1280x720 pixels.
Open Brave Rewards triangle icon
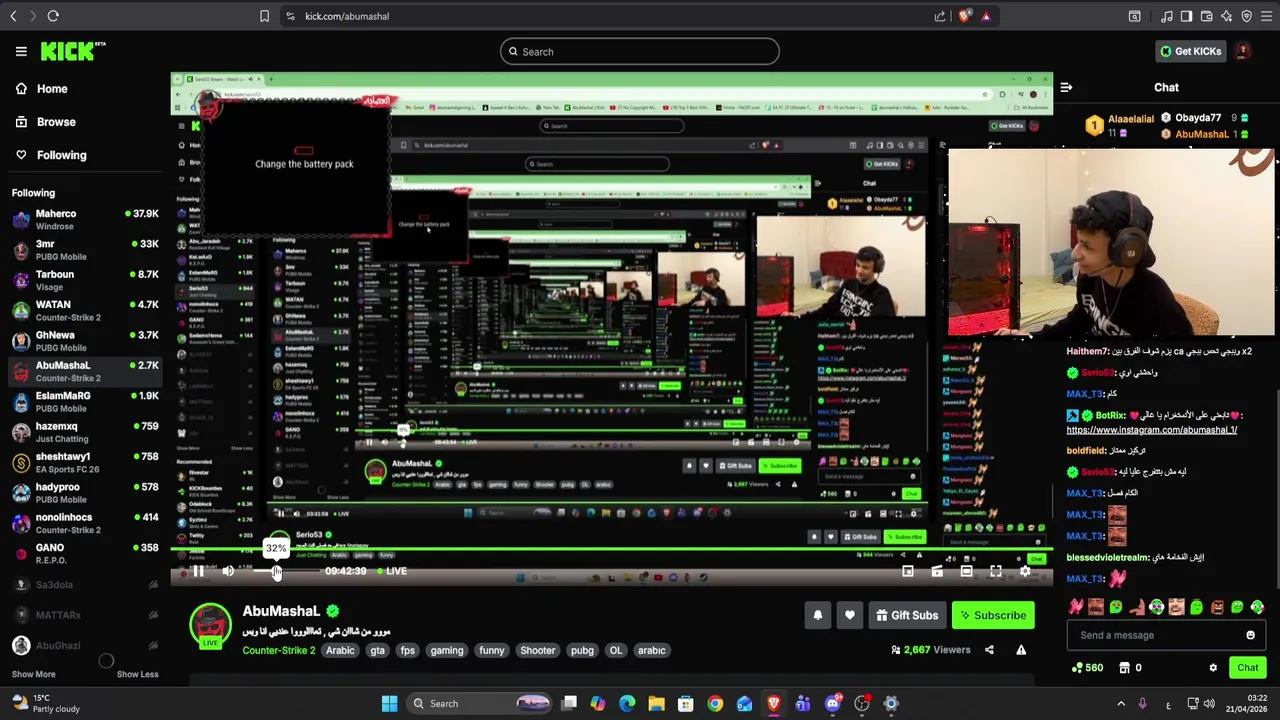[986, 16]
